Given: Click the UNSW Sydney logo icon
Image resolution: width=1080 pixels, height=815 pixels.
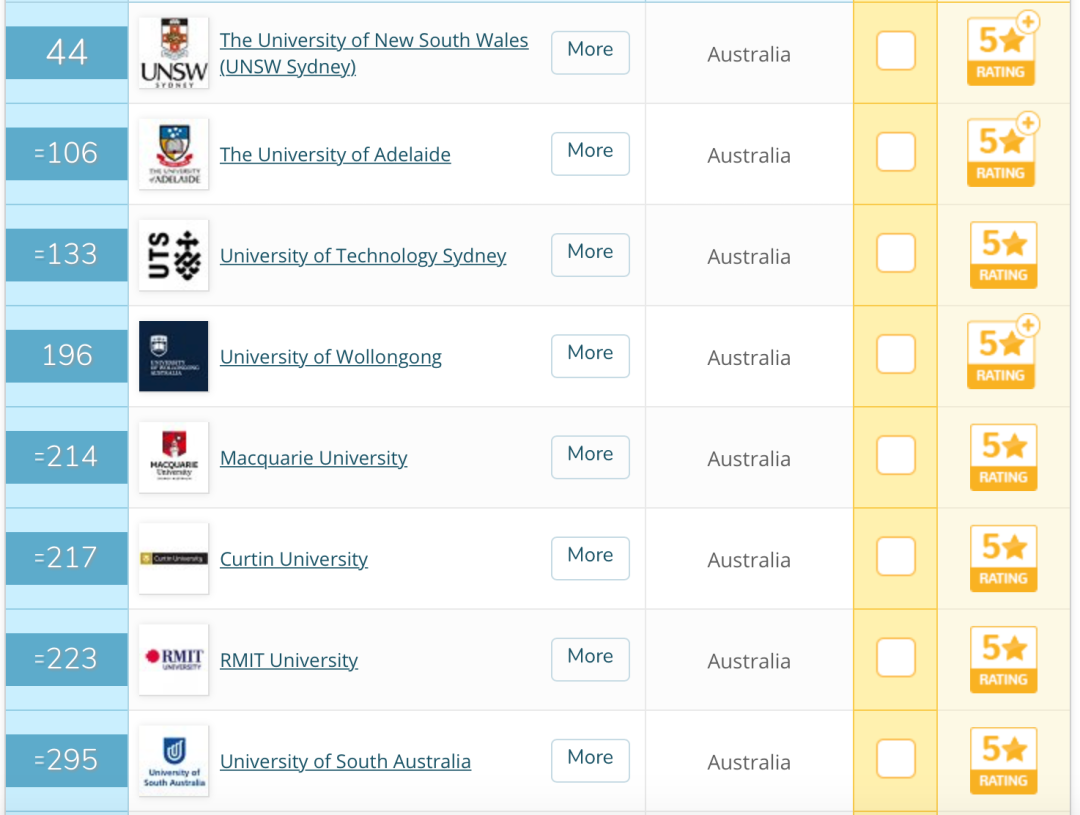Looking at the screenshot, I should point(174,53).
